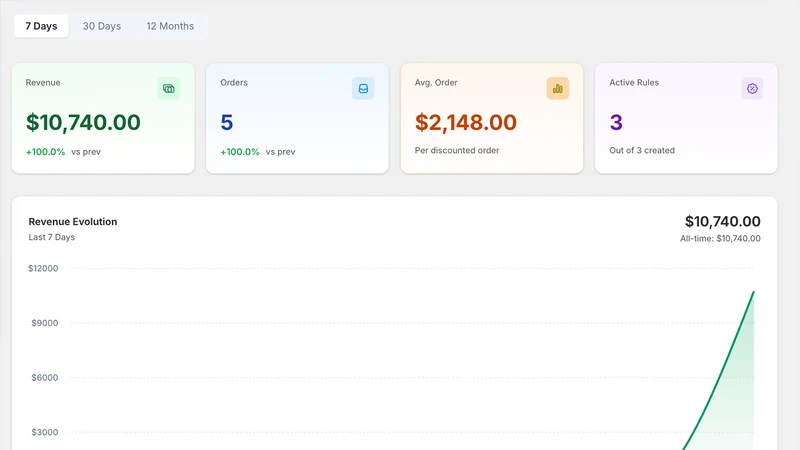Click the $6000 axis label
Viewport: 800px width, 450px height.
pos(45,378)
